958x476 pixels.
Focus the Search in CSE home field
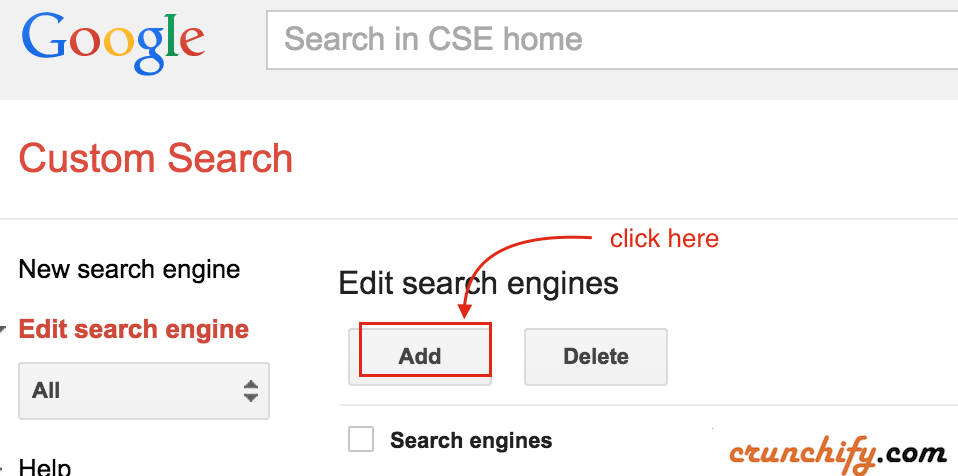click(612, 40)
